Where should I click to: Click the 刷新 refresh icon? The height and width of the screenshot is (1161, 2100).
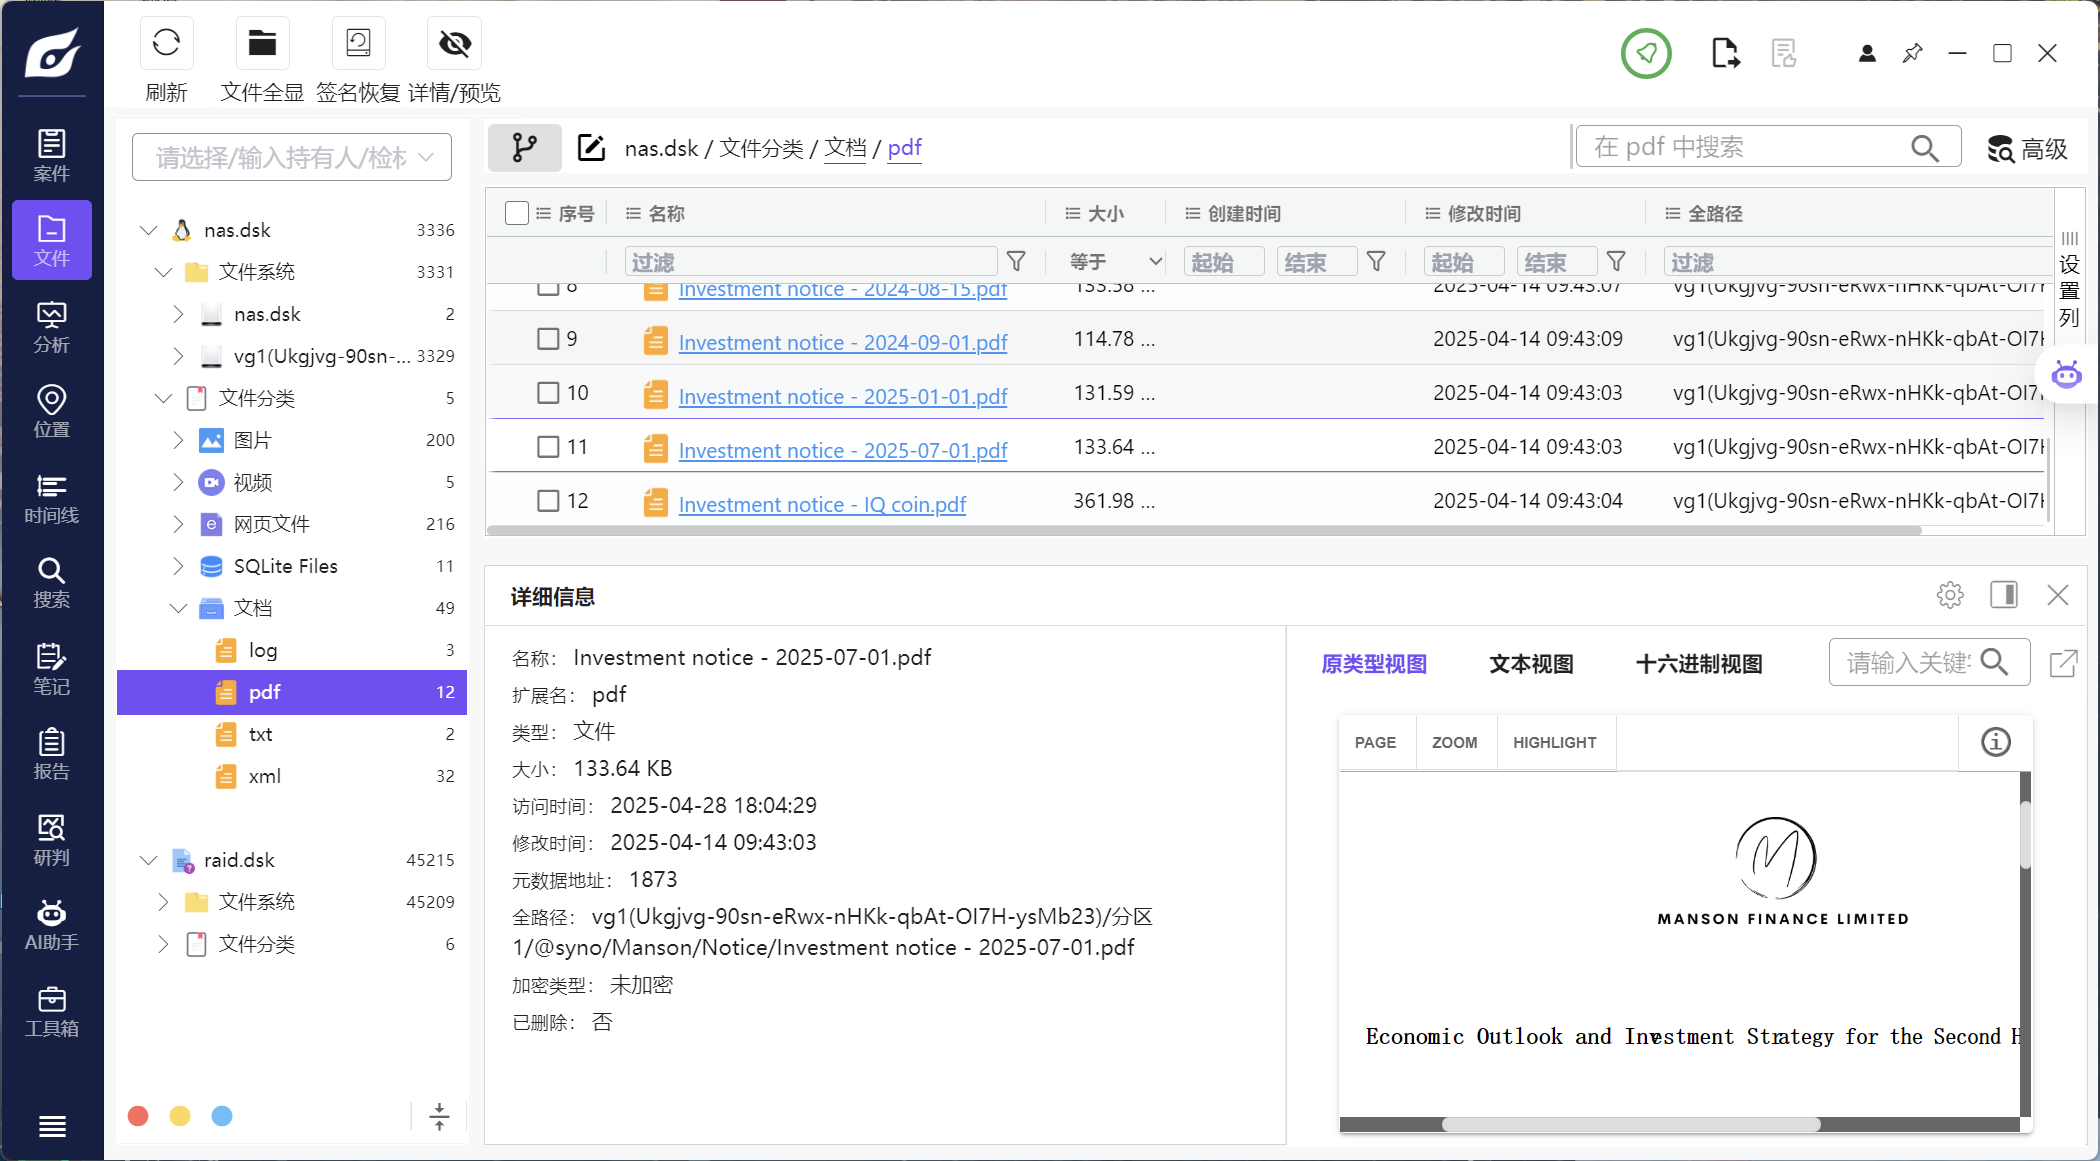[166, 44]
